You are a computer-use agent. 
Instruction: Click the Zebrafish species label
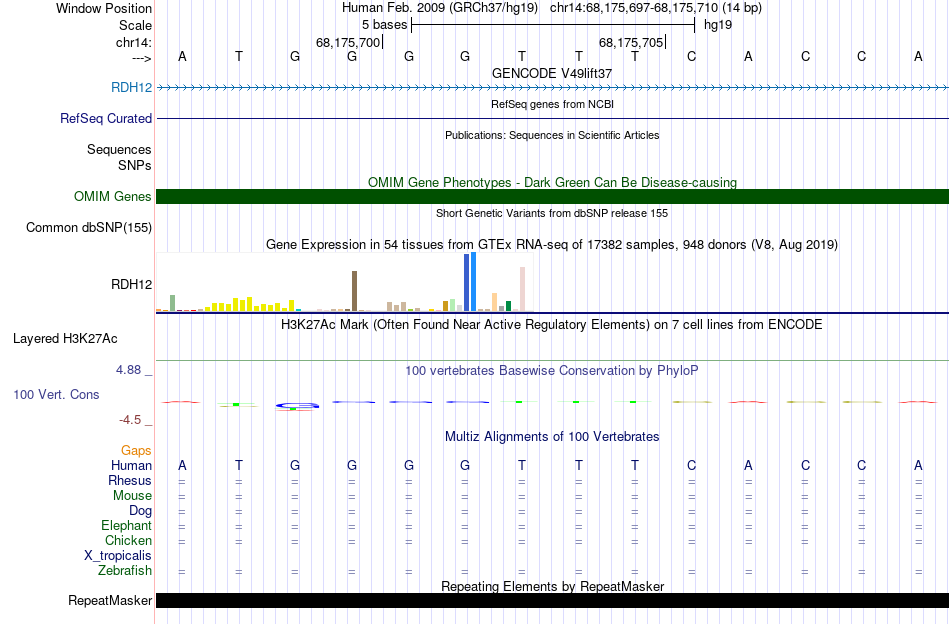pos(125,570)
